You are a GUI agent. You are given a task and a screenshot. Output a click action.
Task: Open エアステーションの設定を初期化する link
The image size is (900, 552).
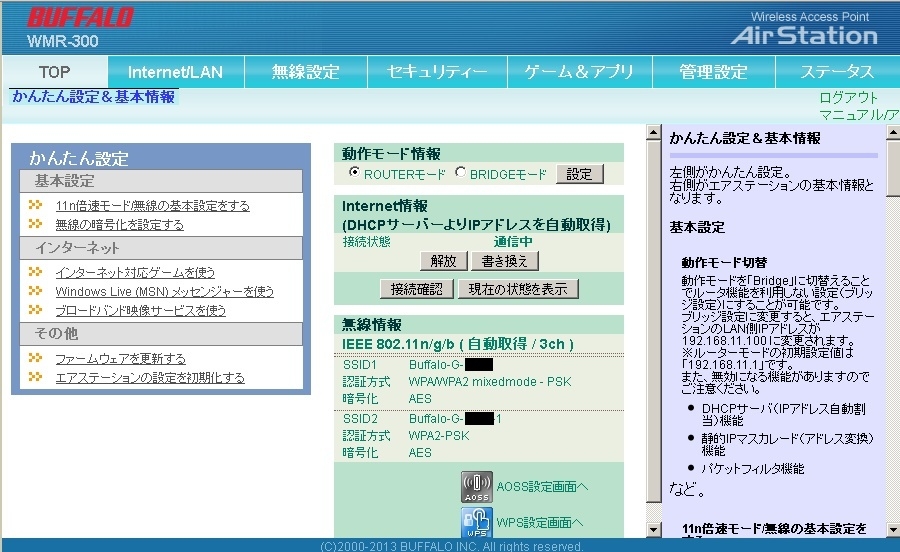coord(150,378)
